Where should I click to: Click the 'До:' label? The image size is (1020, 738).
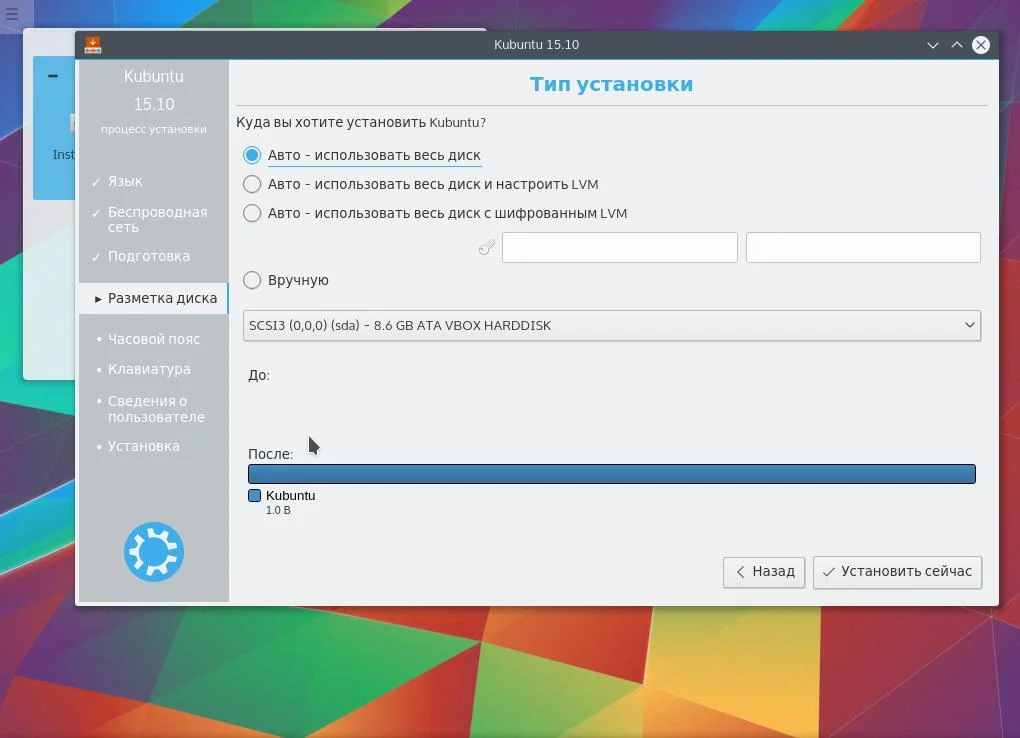click(x=259, y=376)
